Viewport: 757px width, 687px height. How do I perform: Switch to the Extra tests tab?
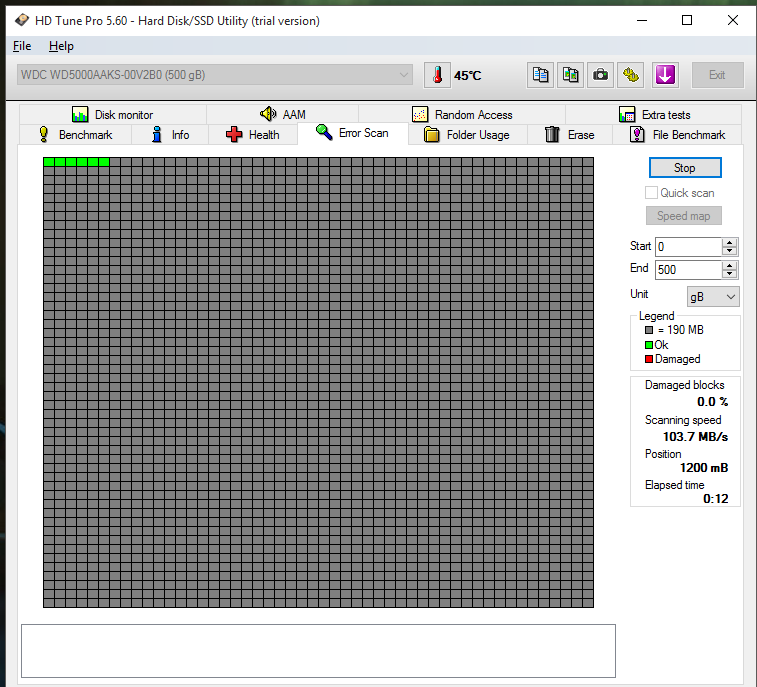pos(654,114)
